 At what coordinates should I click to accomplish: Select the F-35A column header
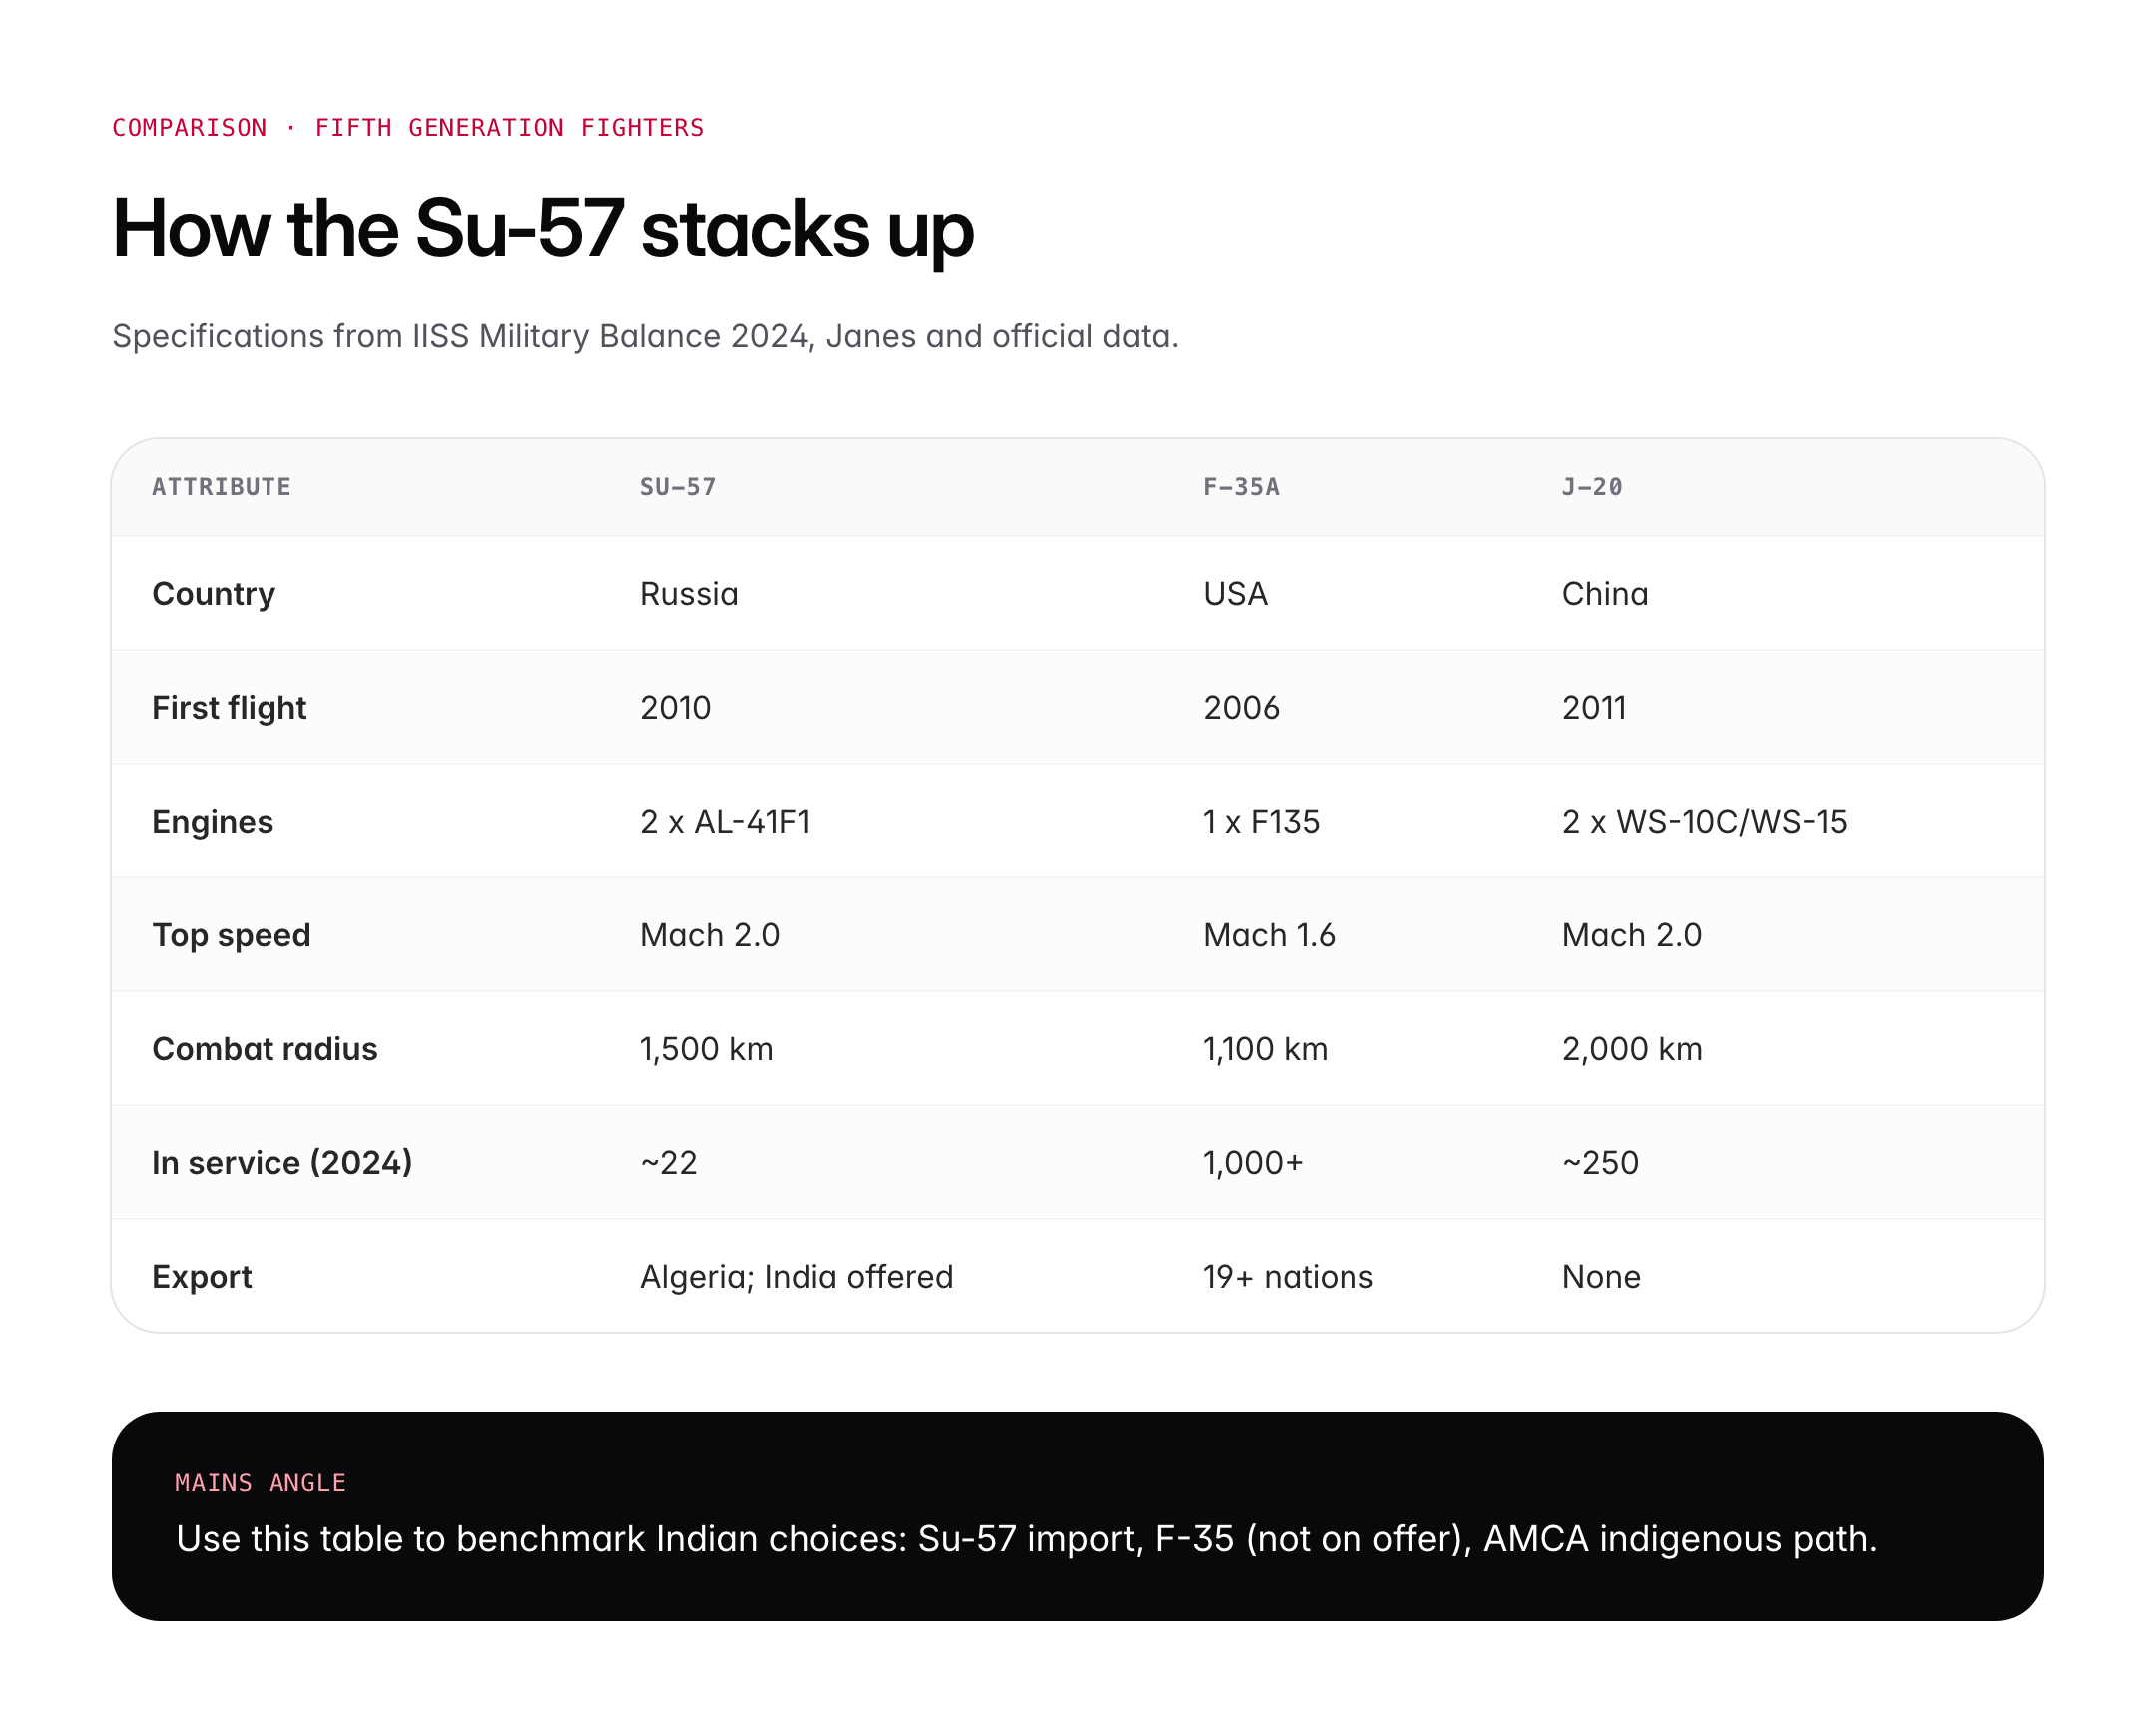pyautogui.click(x=1240, y=487)
